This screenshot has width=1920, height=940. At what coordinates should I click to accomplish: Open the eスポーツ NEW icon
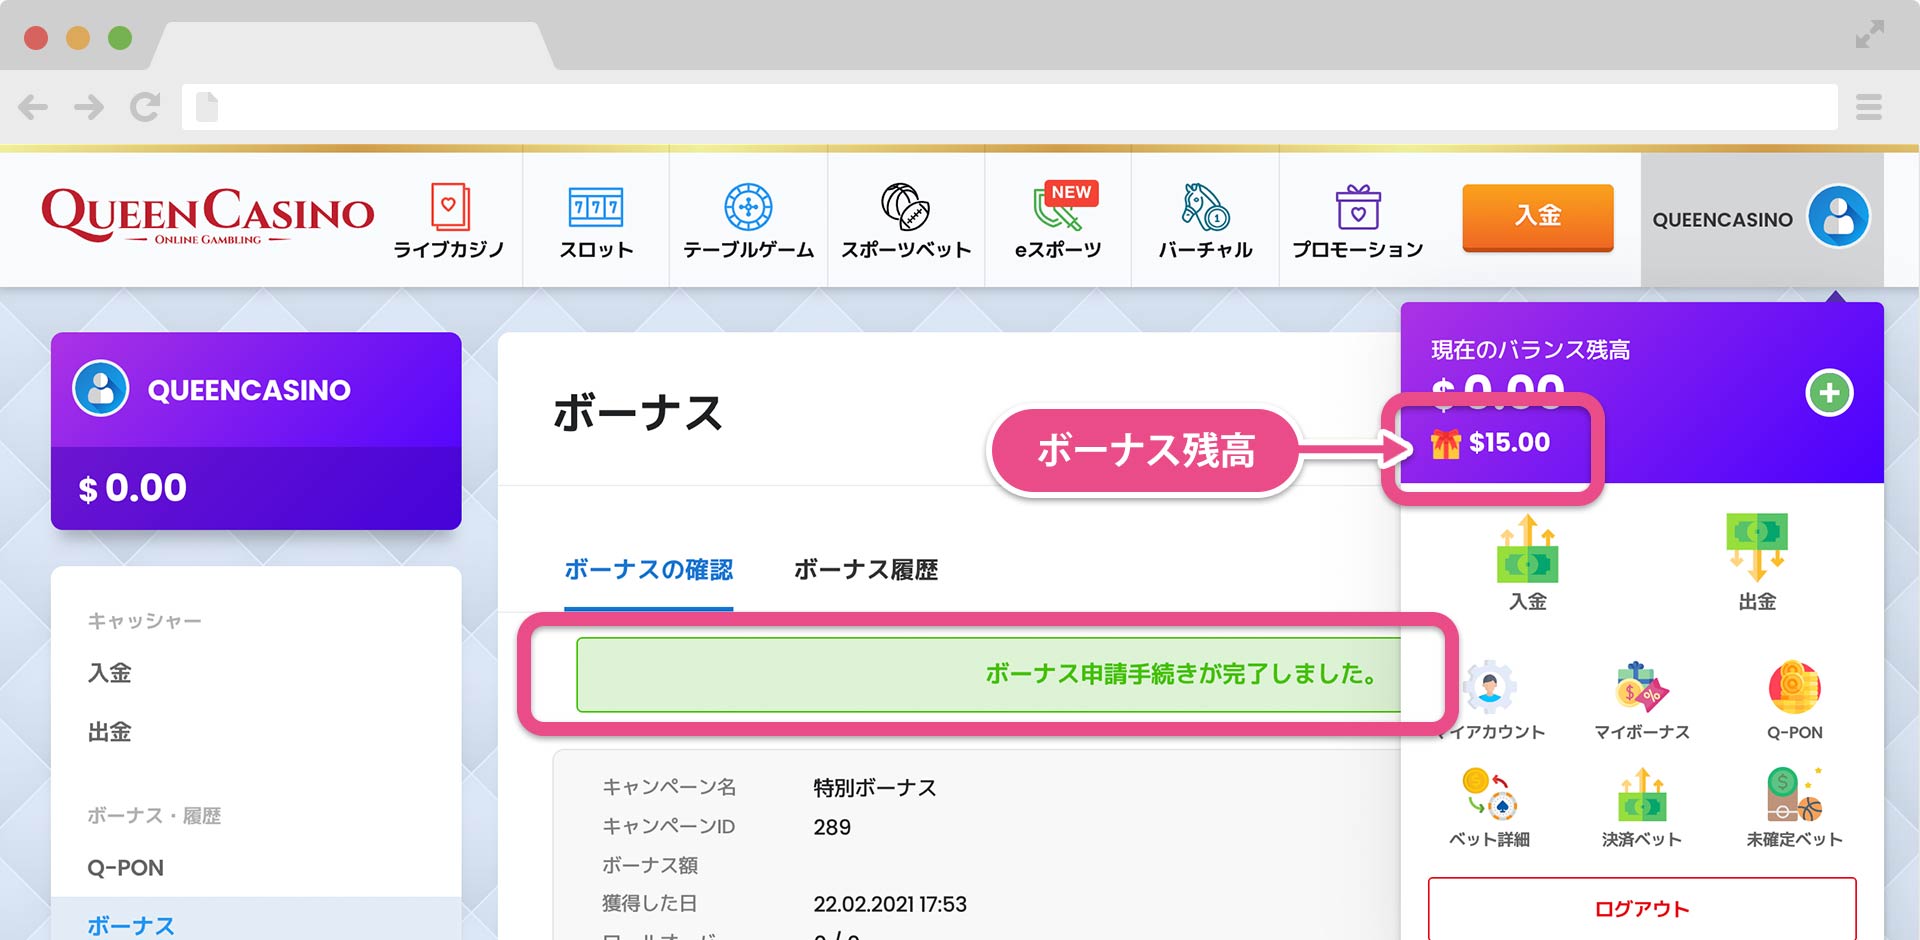pos(1064,206)
